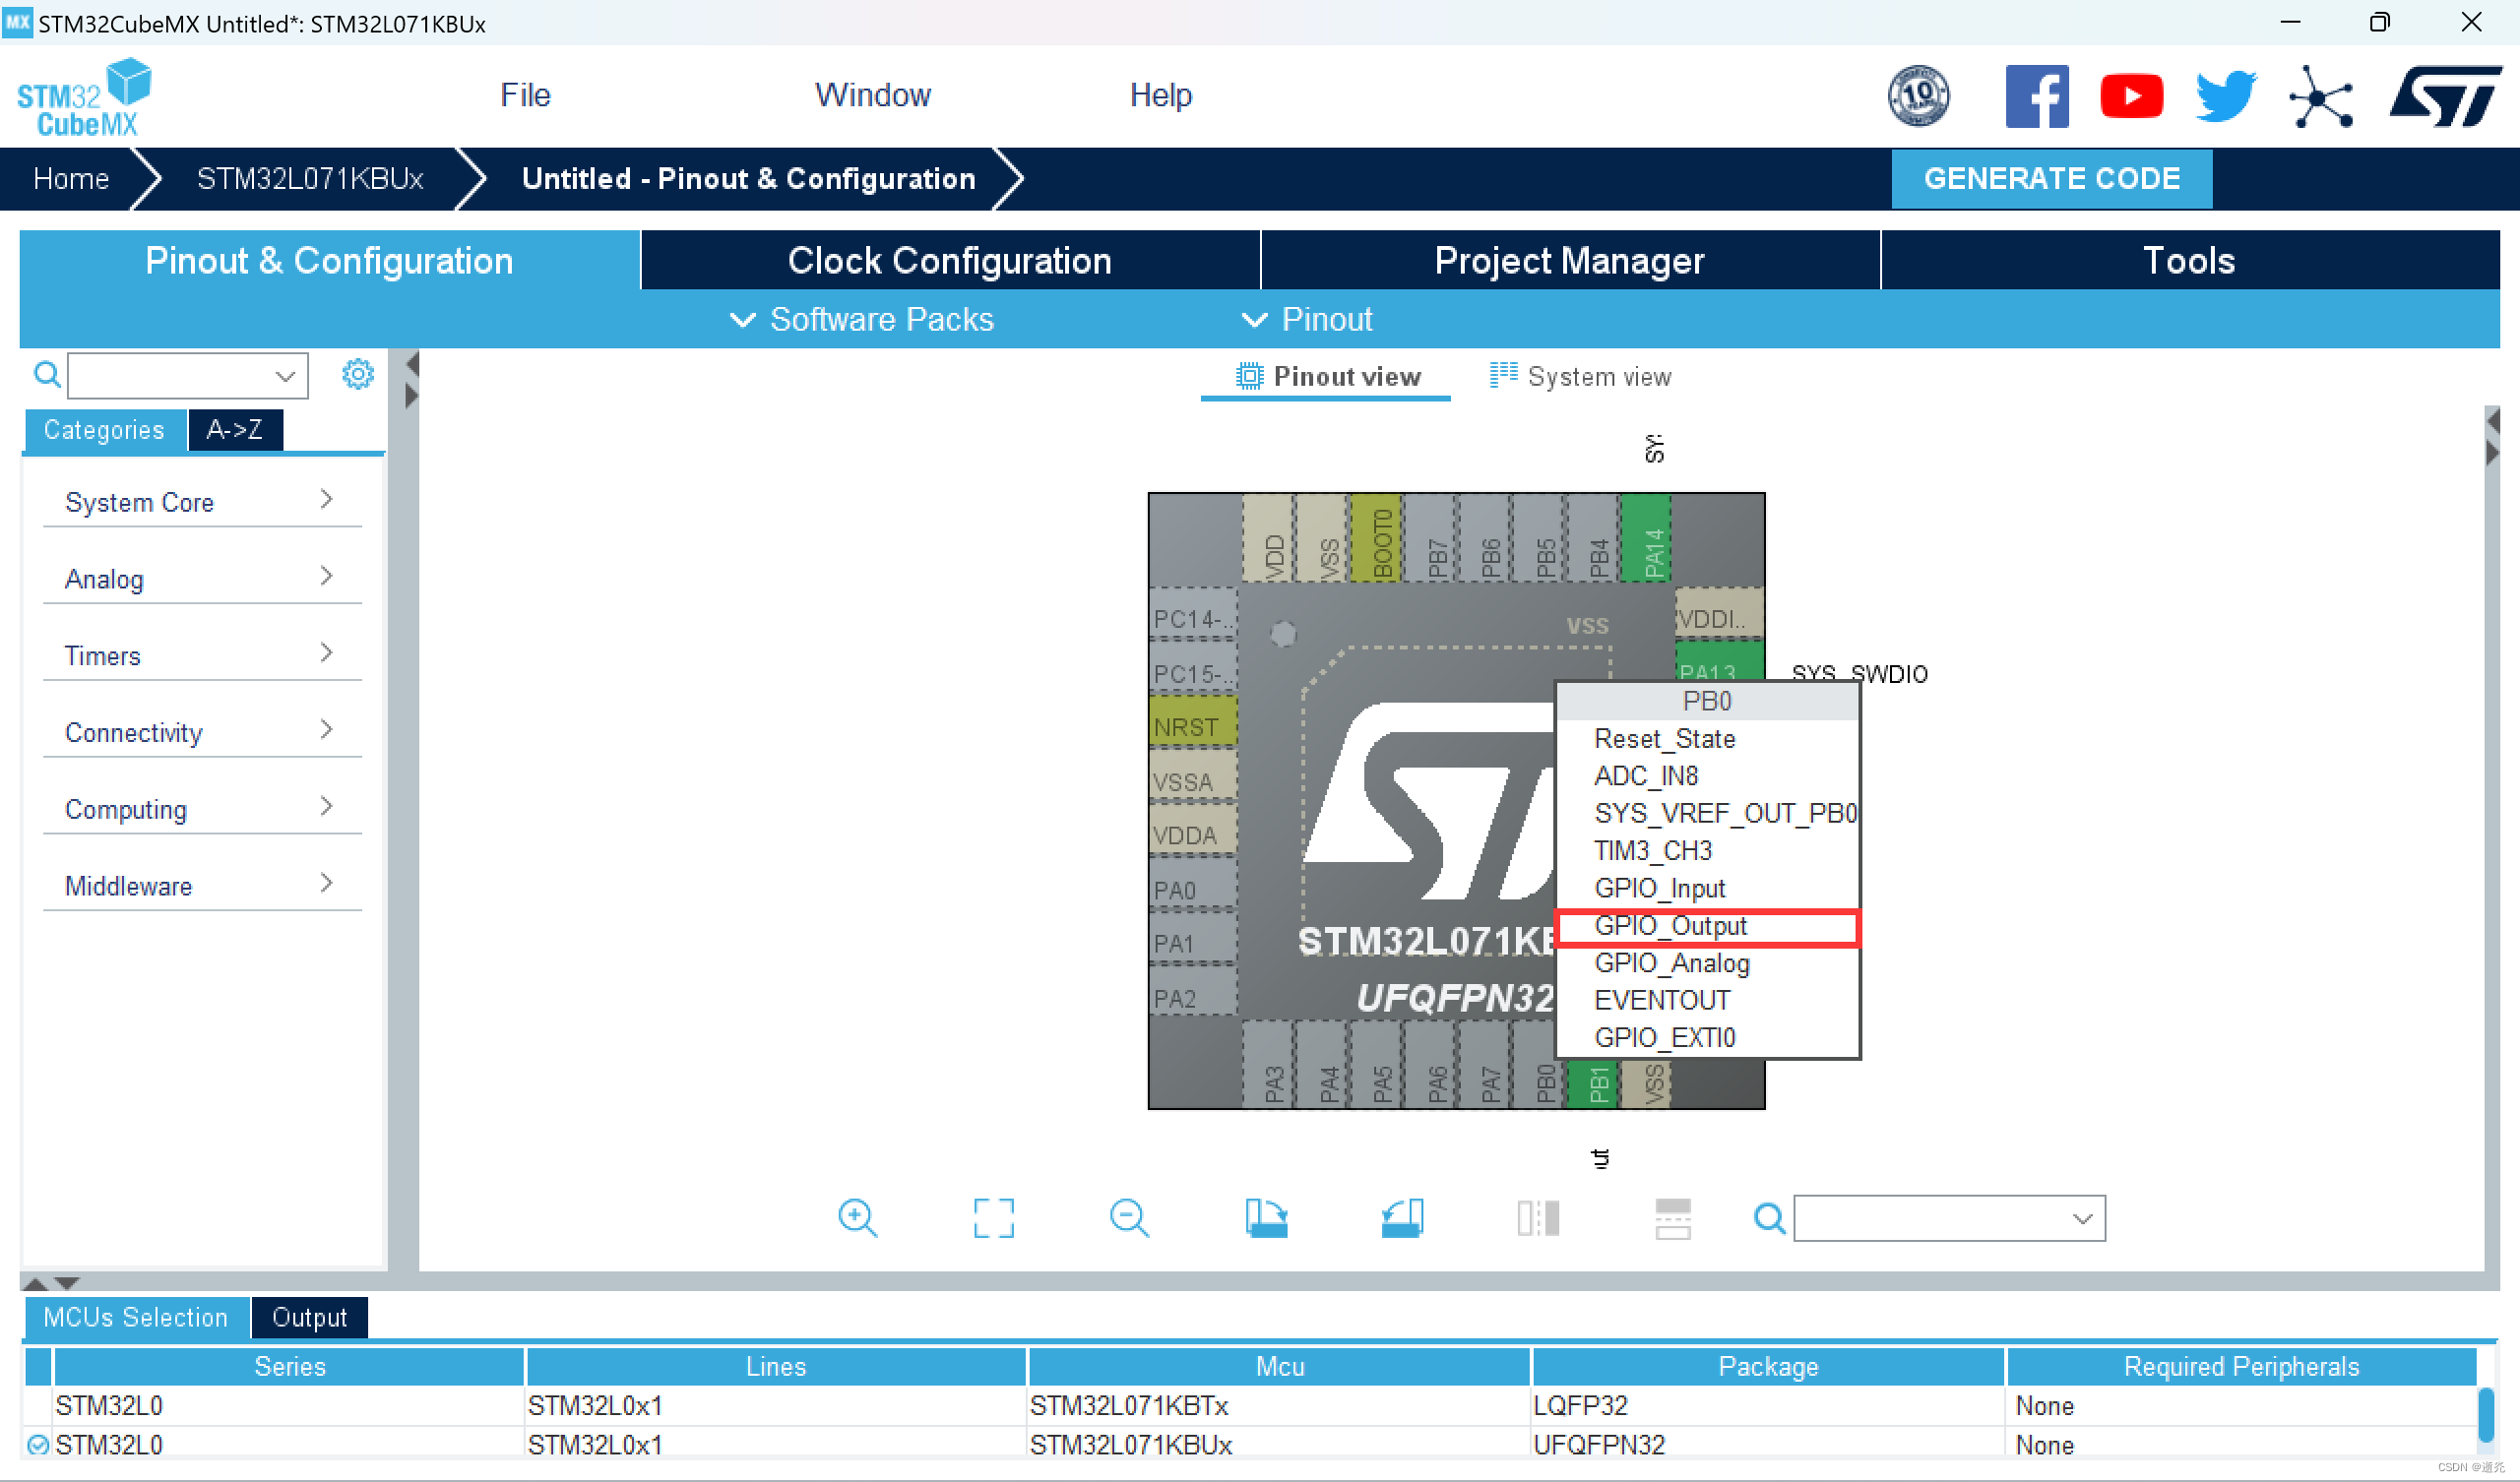Click the zoom in magnifier icon
This screenshot has height=1482, width=2520.
coord(857,1217)
